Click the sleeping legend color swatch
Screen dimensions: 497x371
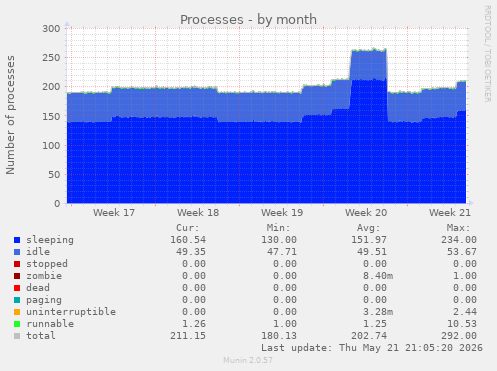click(17, 240)
